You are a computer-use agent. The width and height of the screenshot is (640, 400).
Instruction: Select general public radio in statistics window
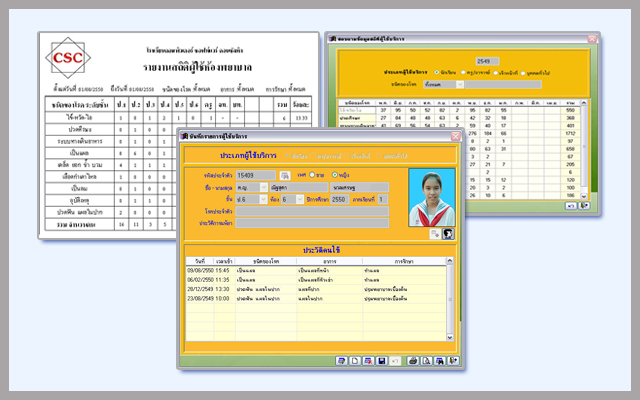(x=522, y=73)
